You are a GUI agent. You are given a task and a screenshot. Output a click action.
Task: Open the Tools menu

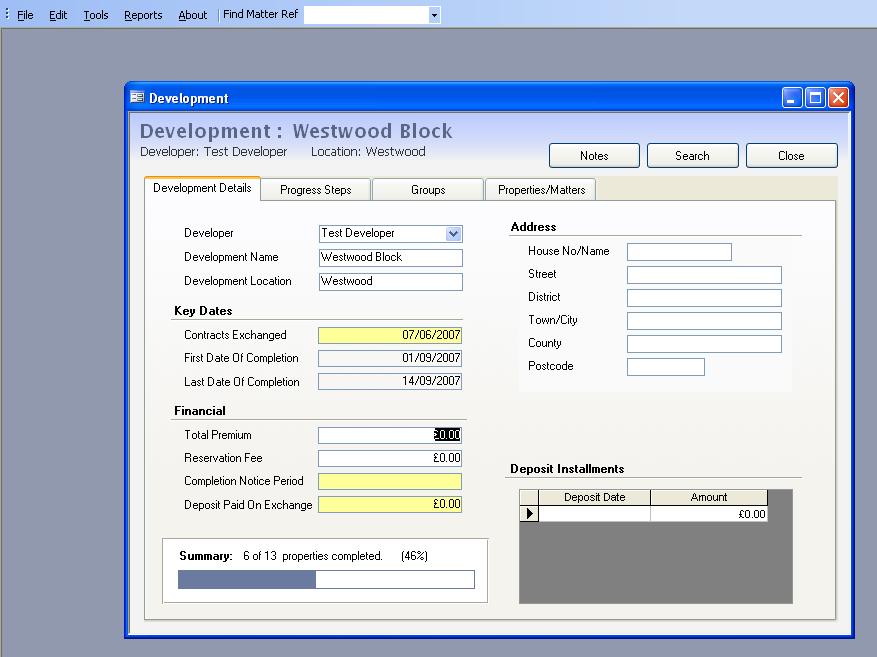(x=95, y=14)
